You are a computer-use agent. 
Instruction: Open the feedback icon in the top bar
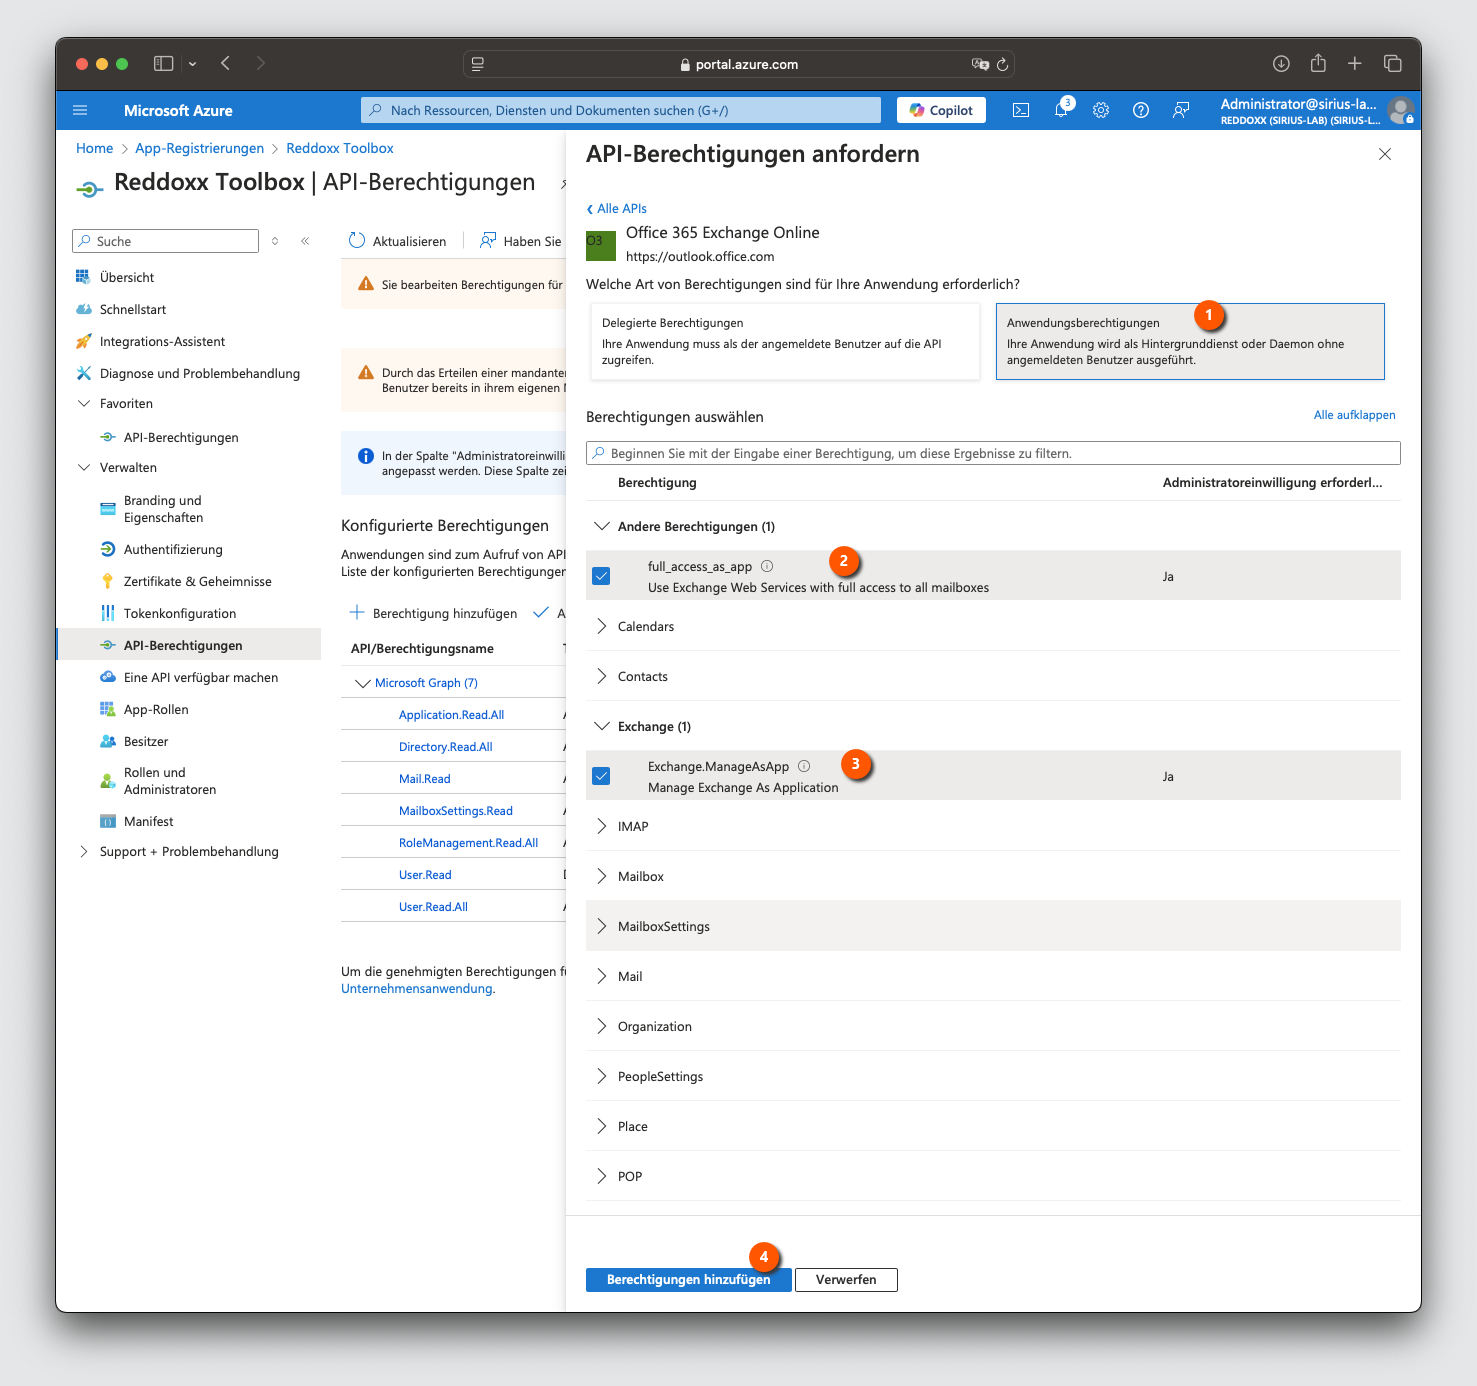[x=1181, y=110]
